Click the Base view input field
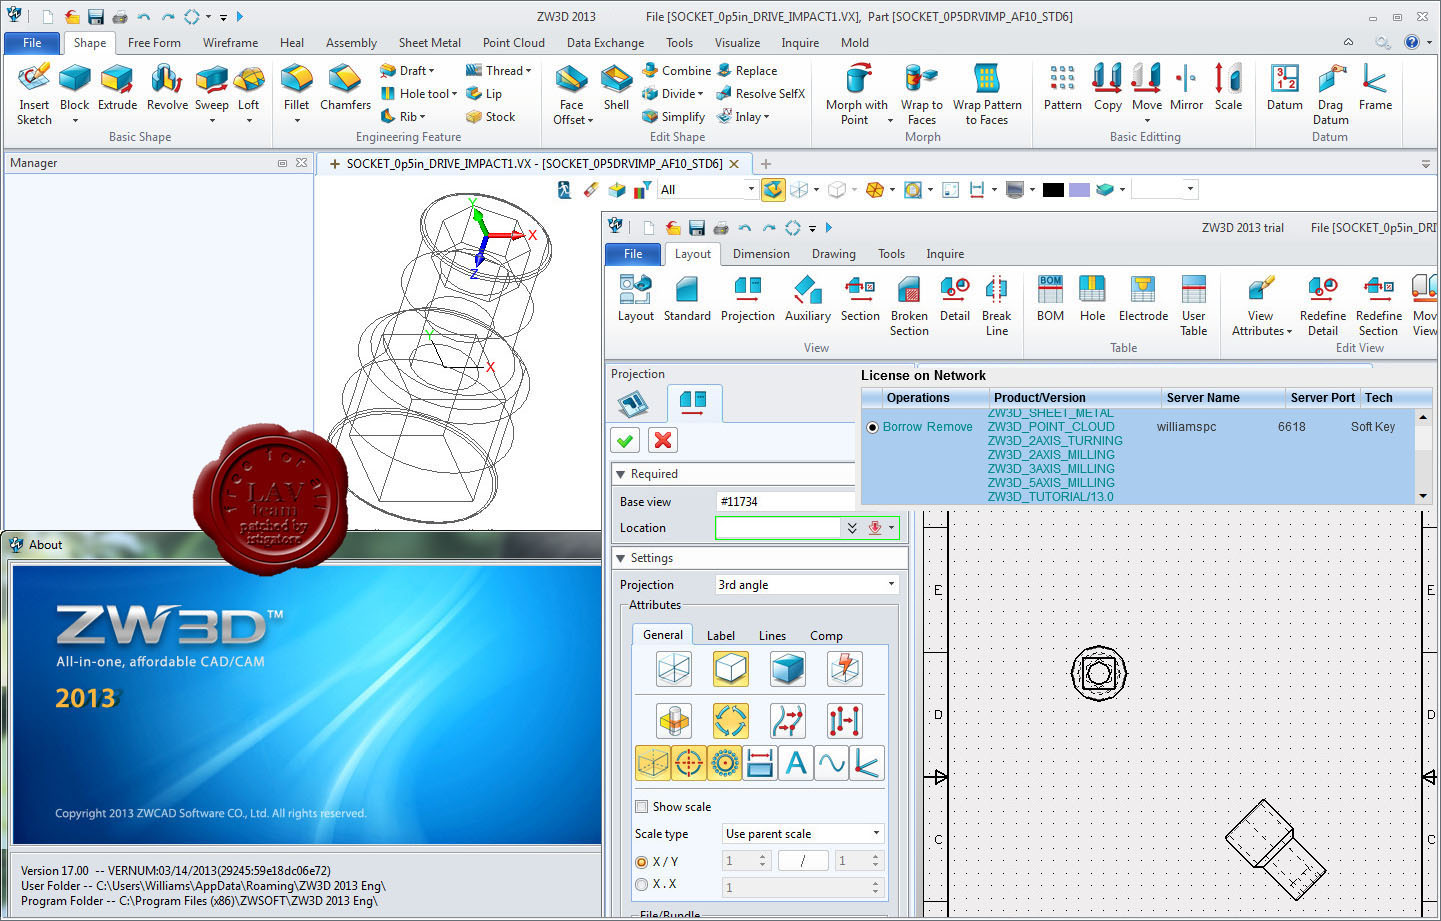Screen dimensions: 1441x921 point(785,501)
